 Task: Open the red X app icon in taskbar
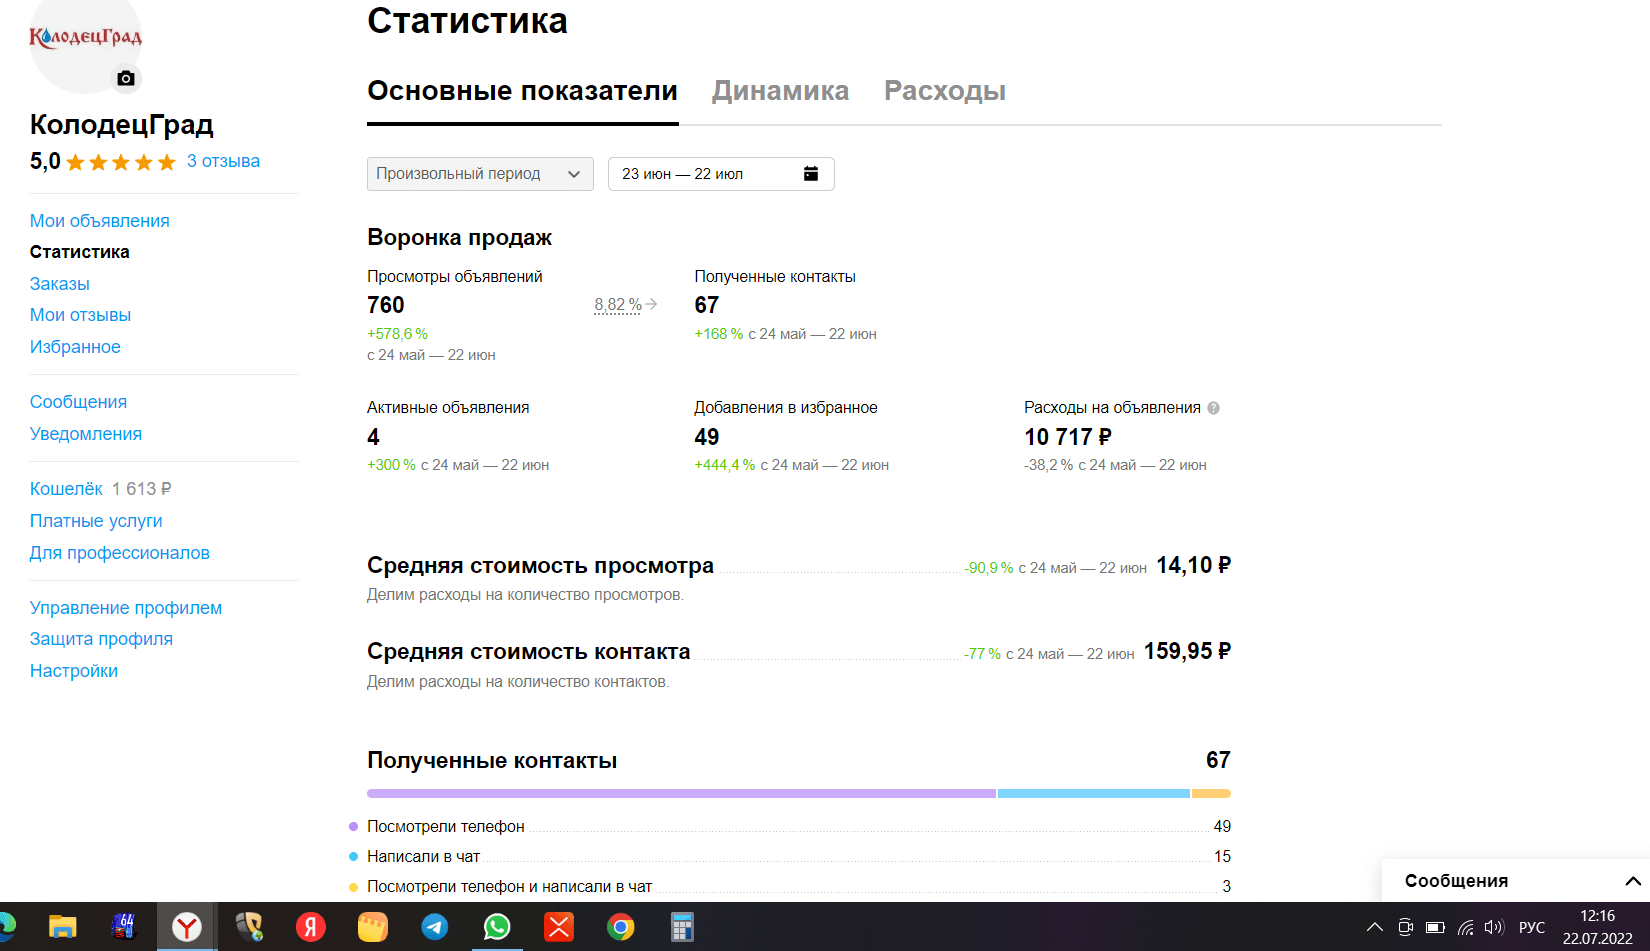click(559, 927)
